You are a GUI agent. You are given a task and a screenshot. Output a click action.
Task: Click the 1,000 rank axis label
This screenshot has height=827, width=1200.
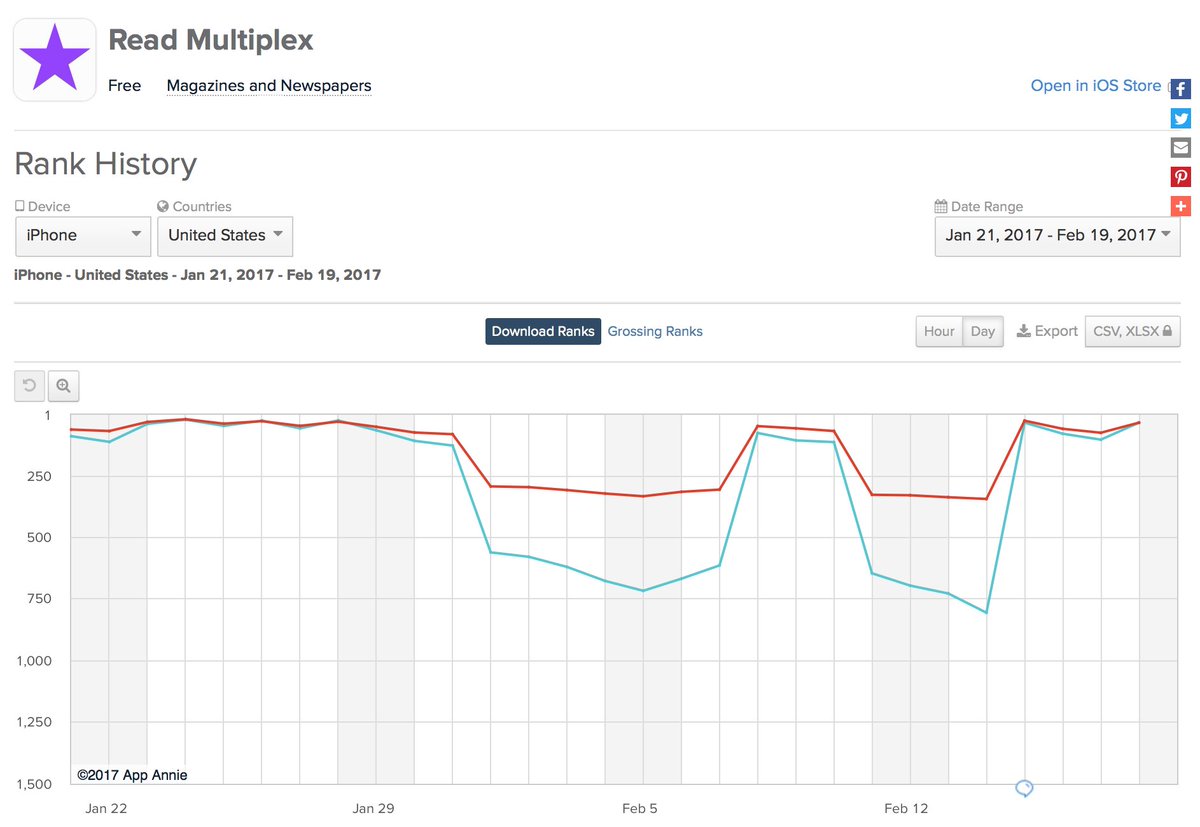pos(35,661)
